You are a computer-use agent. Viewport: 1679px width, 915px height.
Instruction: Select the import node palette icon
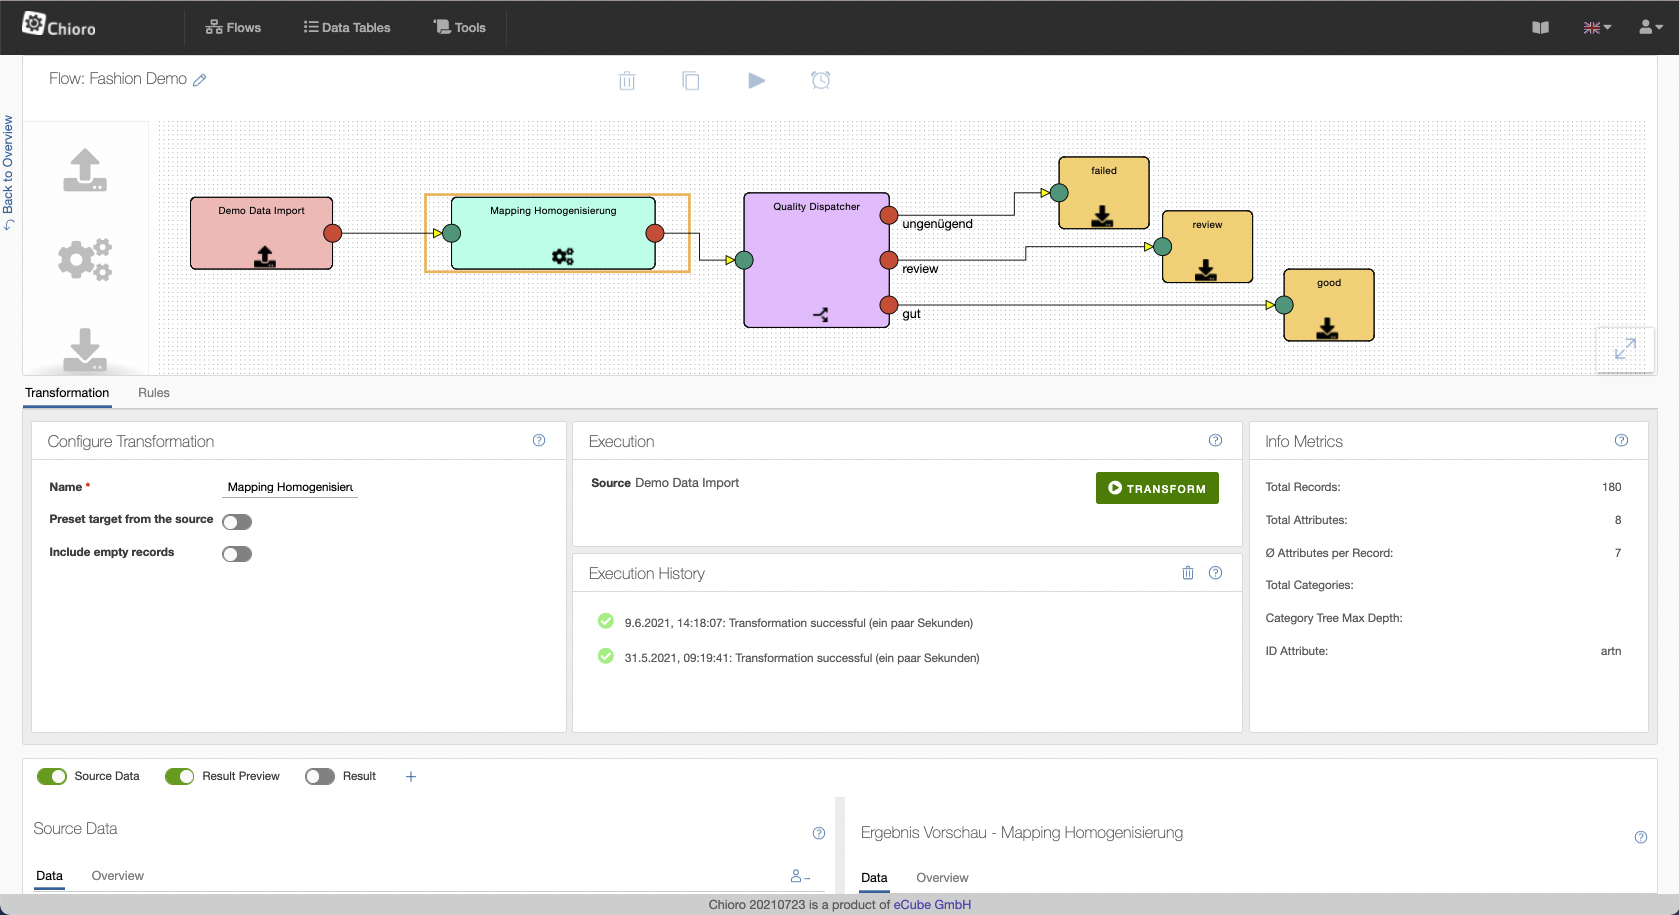point(85,170)
